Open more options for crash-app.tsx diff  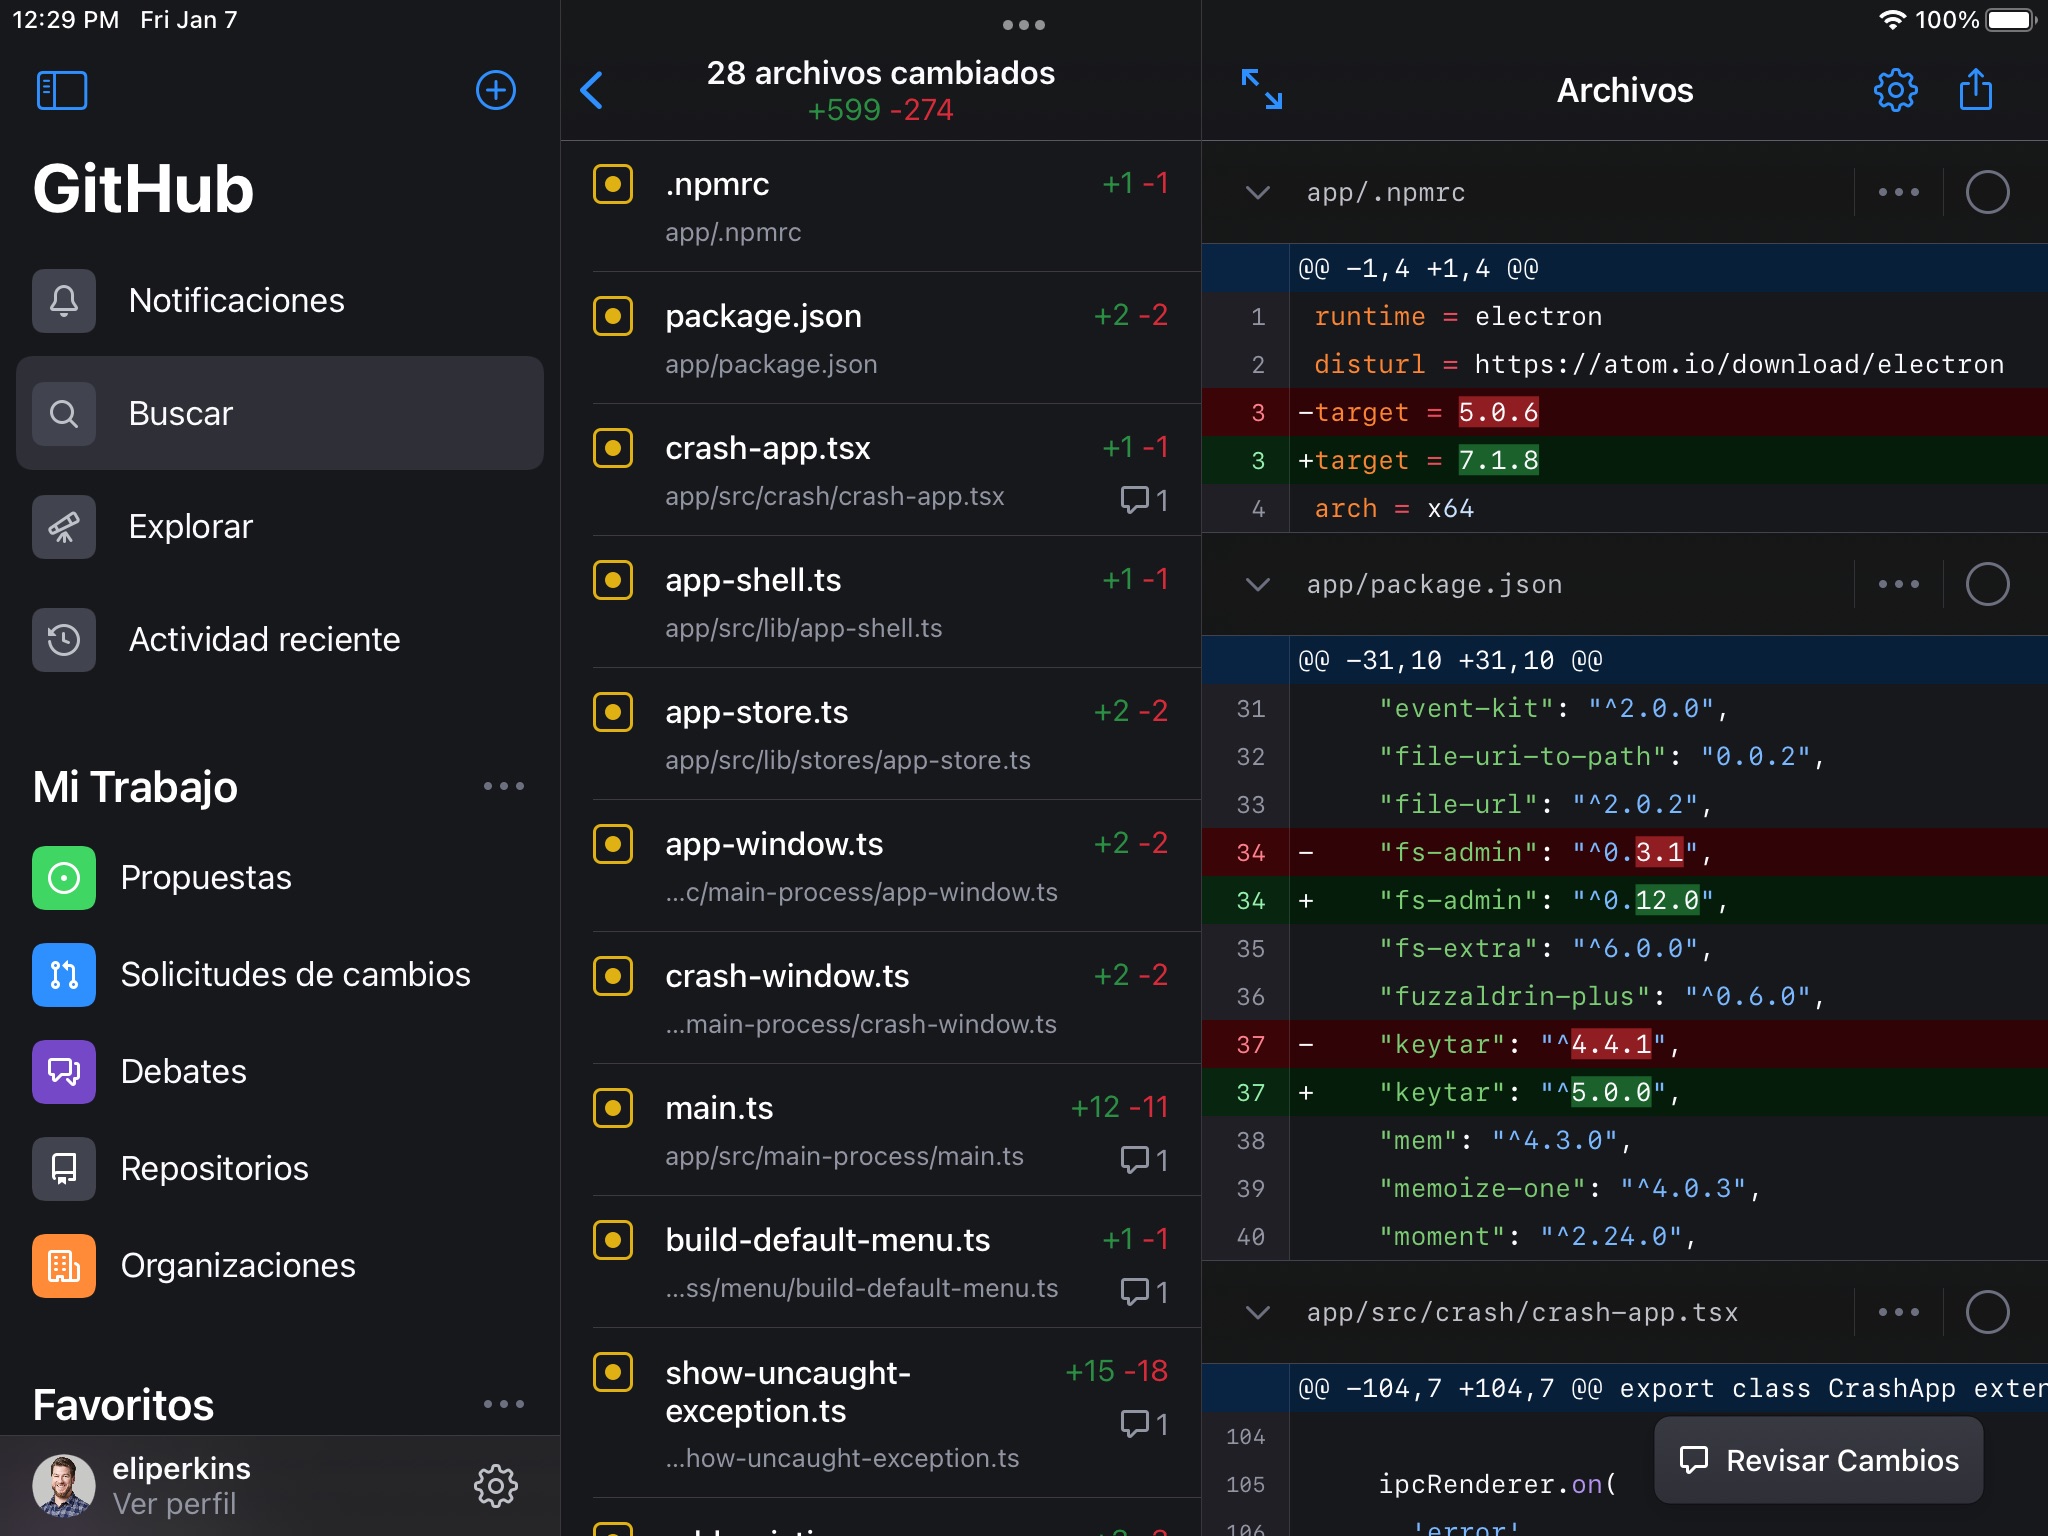coord(1899,1312)
